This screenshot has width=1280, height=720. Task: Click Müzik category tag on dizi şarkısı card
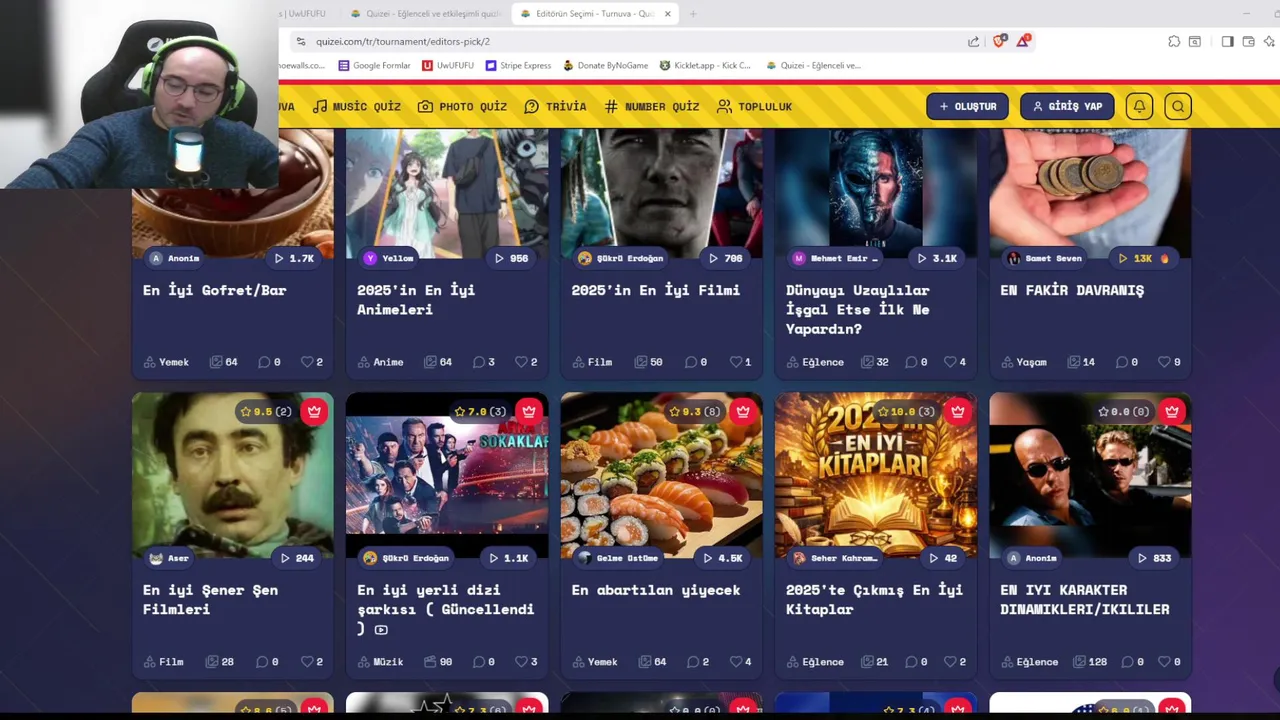pyautogui.click(x=380, y=662)
